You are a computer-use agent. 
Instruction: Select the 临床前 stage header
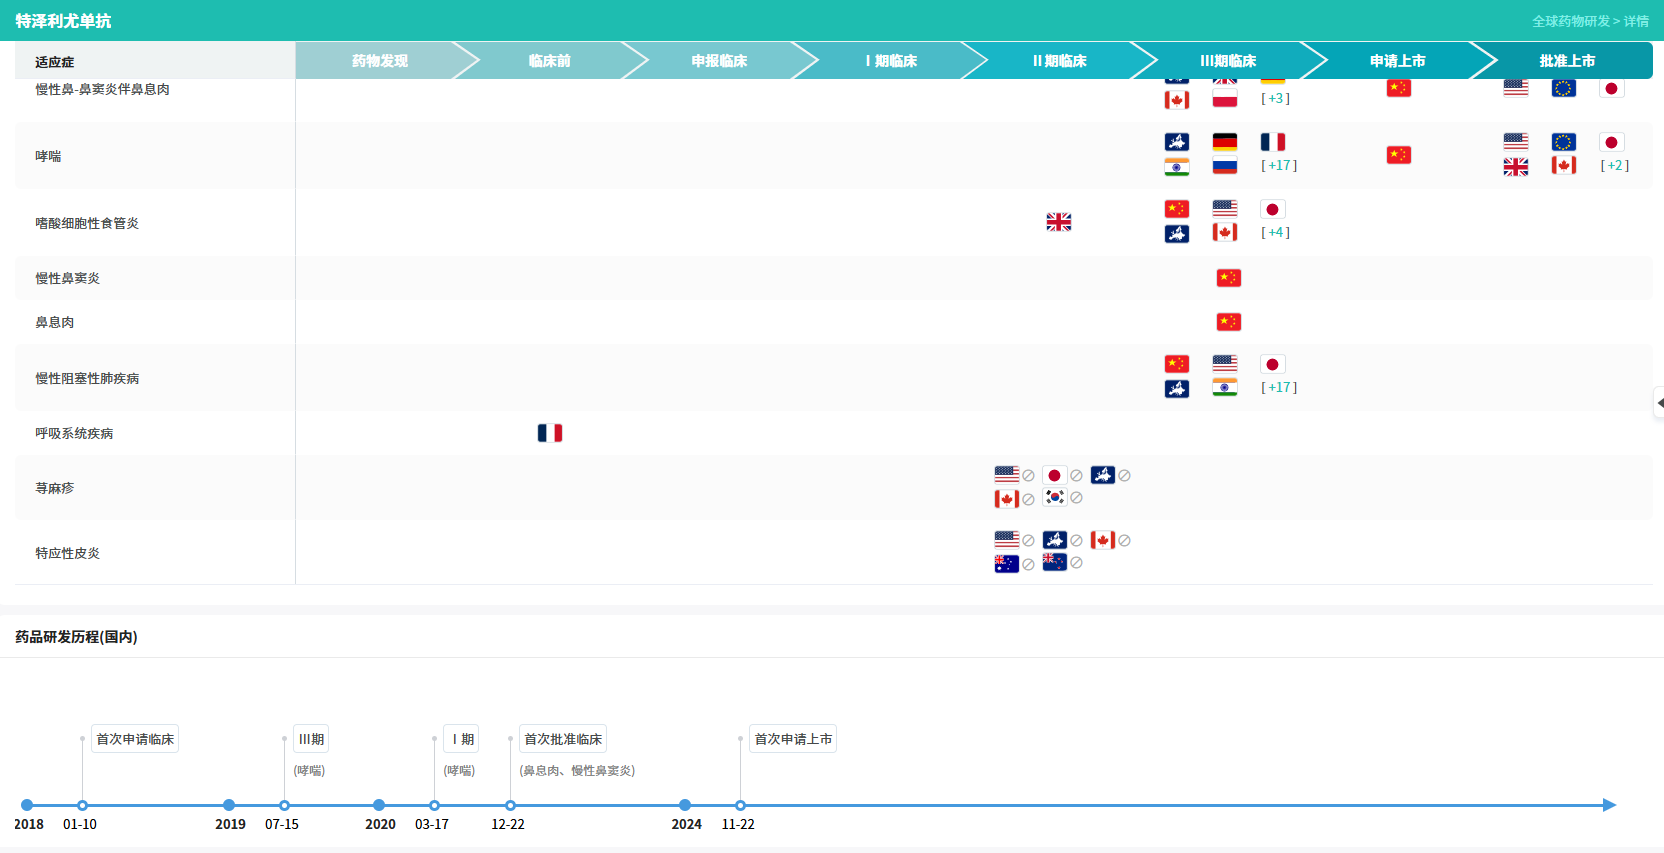550,61
